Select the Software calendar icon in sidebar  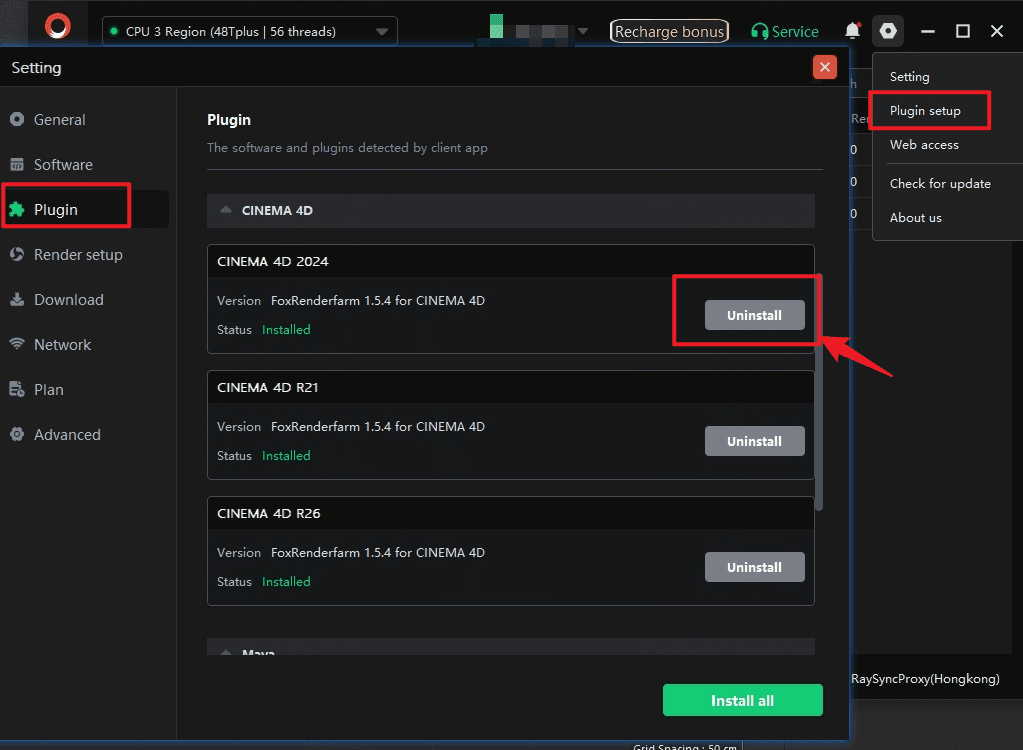click(x=17, y=164)
